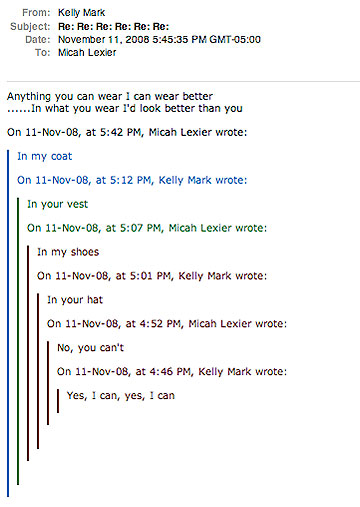Image resolution: width=360 pixels, height=507 pixels.
Task: Click quoted text "No, you can't"
Action: tap(90, 348)
